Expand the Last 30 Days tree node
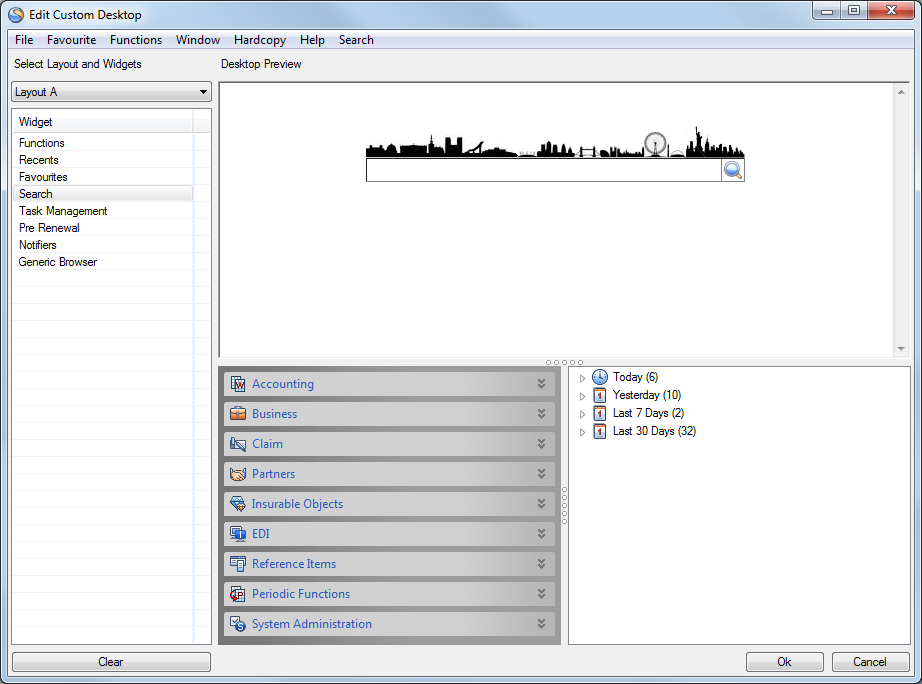The height and width of the screenshot is (684, 922). click(582, 431)
